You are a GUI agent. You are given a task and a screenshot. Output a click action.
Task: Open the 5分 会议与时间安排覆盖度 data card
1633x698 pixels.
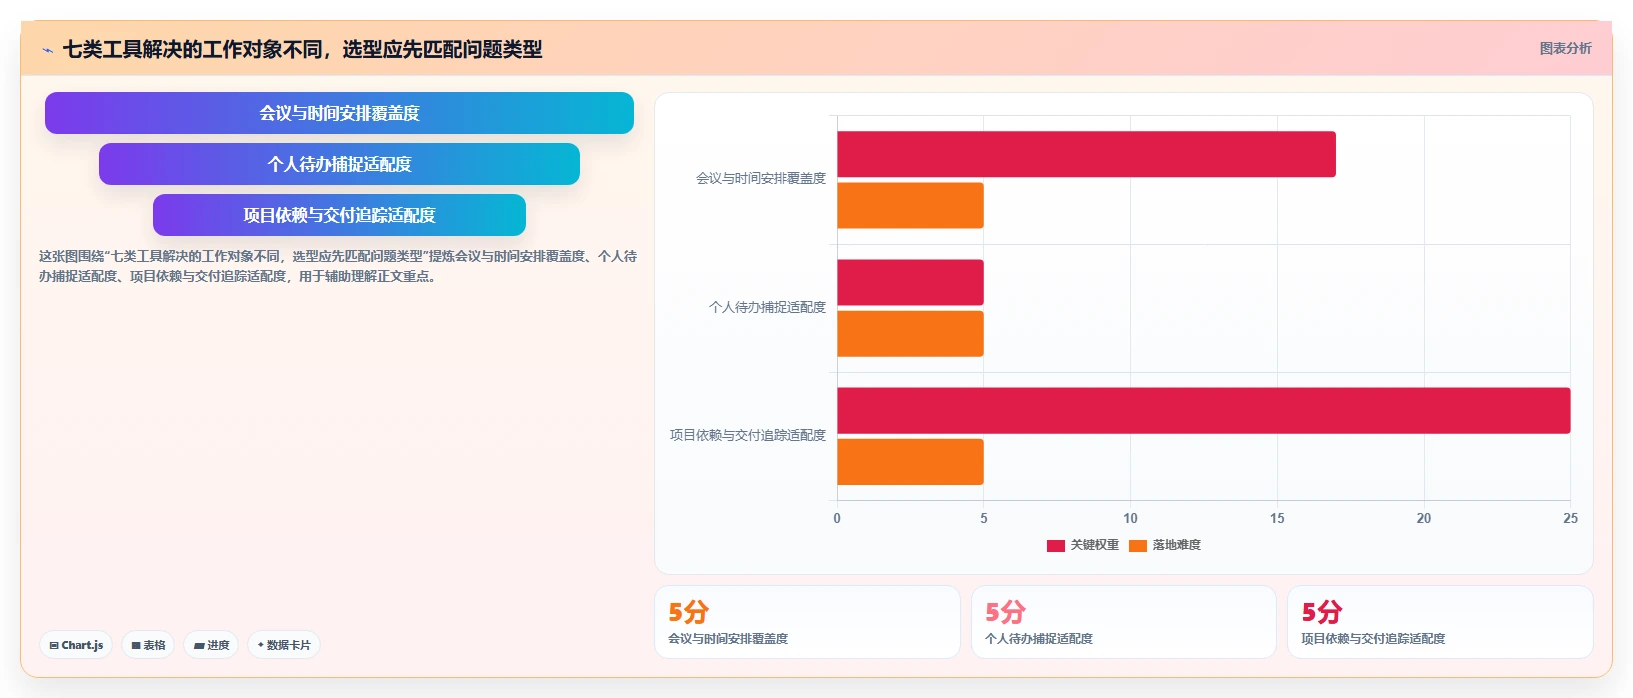[807, 622]
